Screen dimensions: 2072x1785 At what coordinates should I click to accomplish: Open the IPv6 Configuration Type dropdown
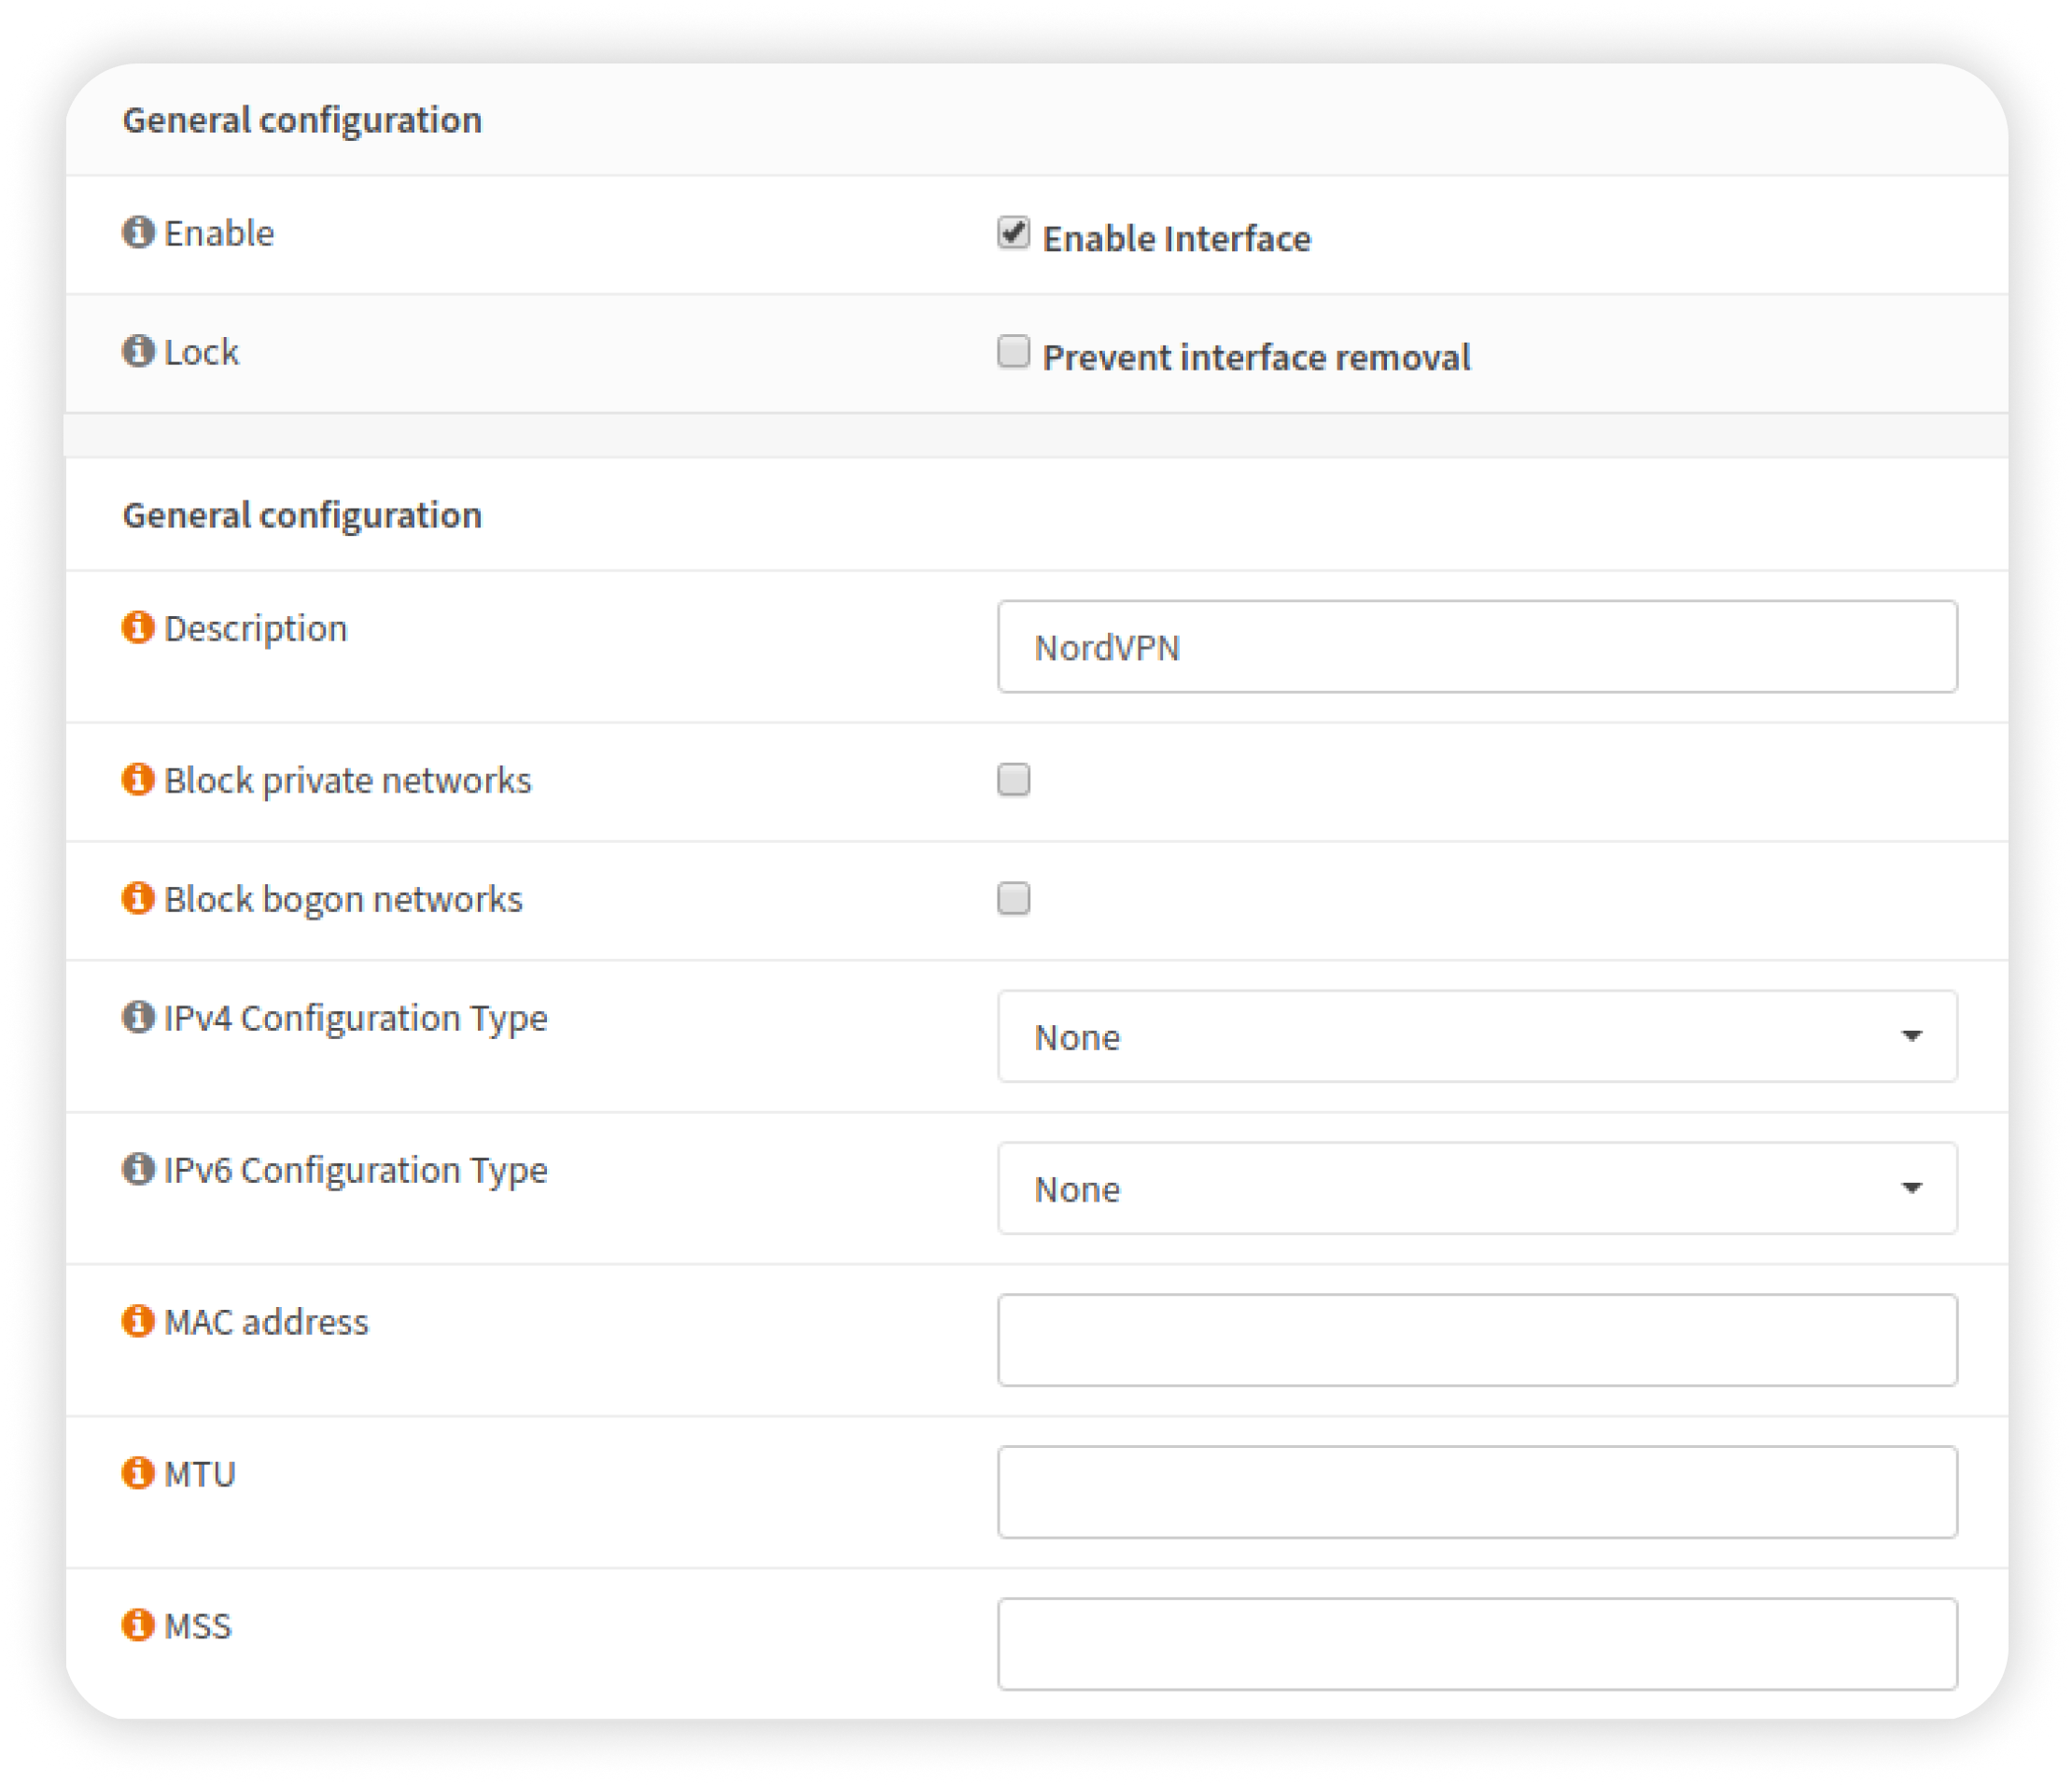[x=1476, y=1188]
